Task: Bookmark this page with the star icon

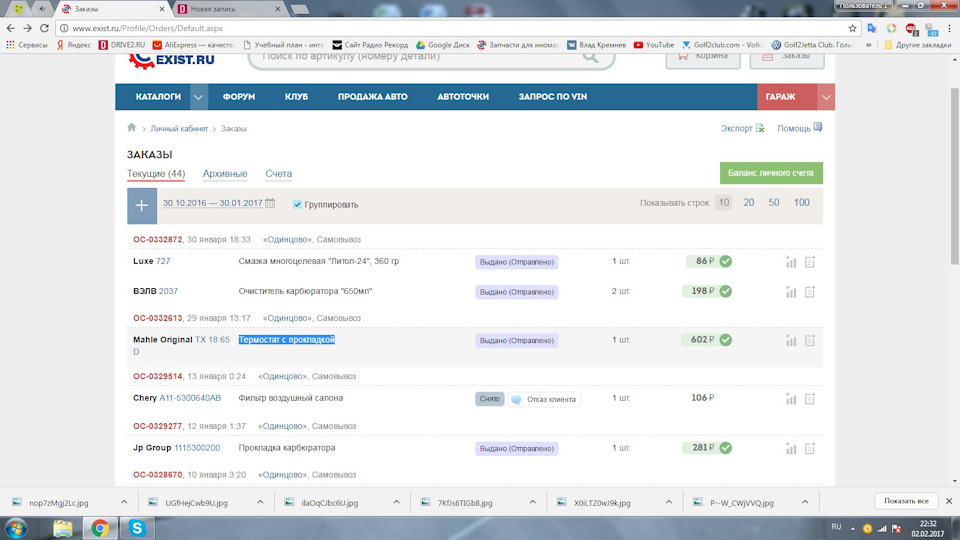Action: tap(852, 28)
